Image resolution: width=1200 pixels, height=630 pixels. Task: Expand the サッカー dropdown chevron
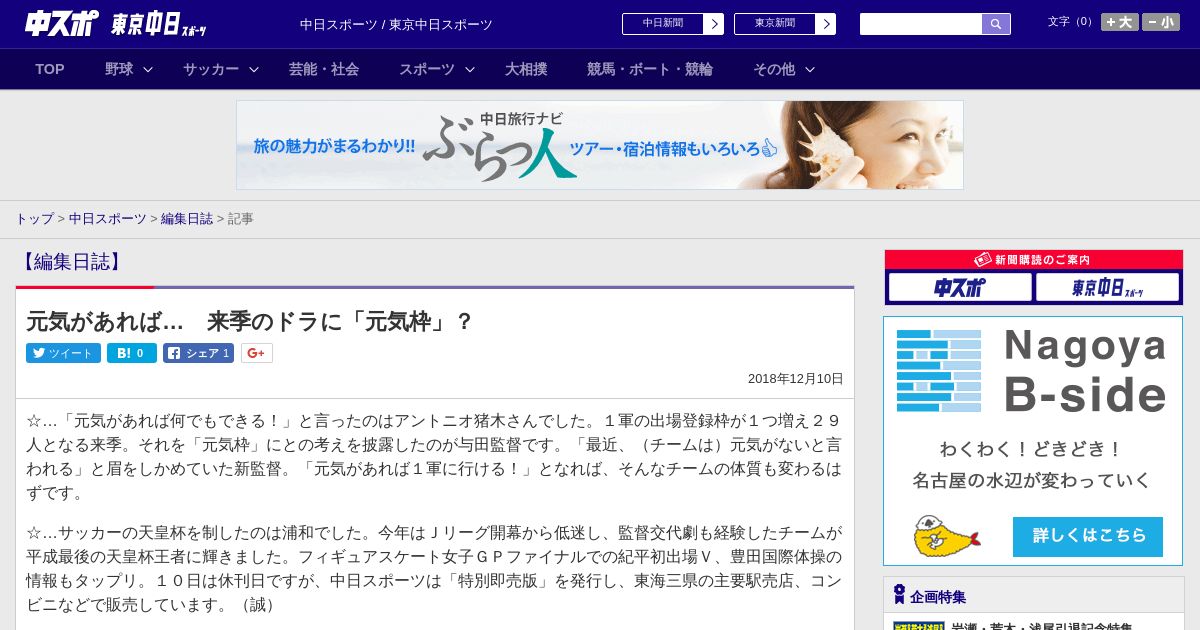pyautogui.click(x=254, y=69)
